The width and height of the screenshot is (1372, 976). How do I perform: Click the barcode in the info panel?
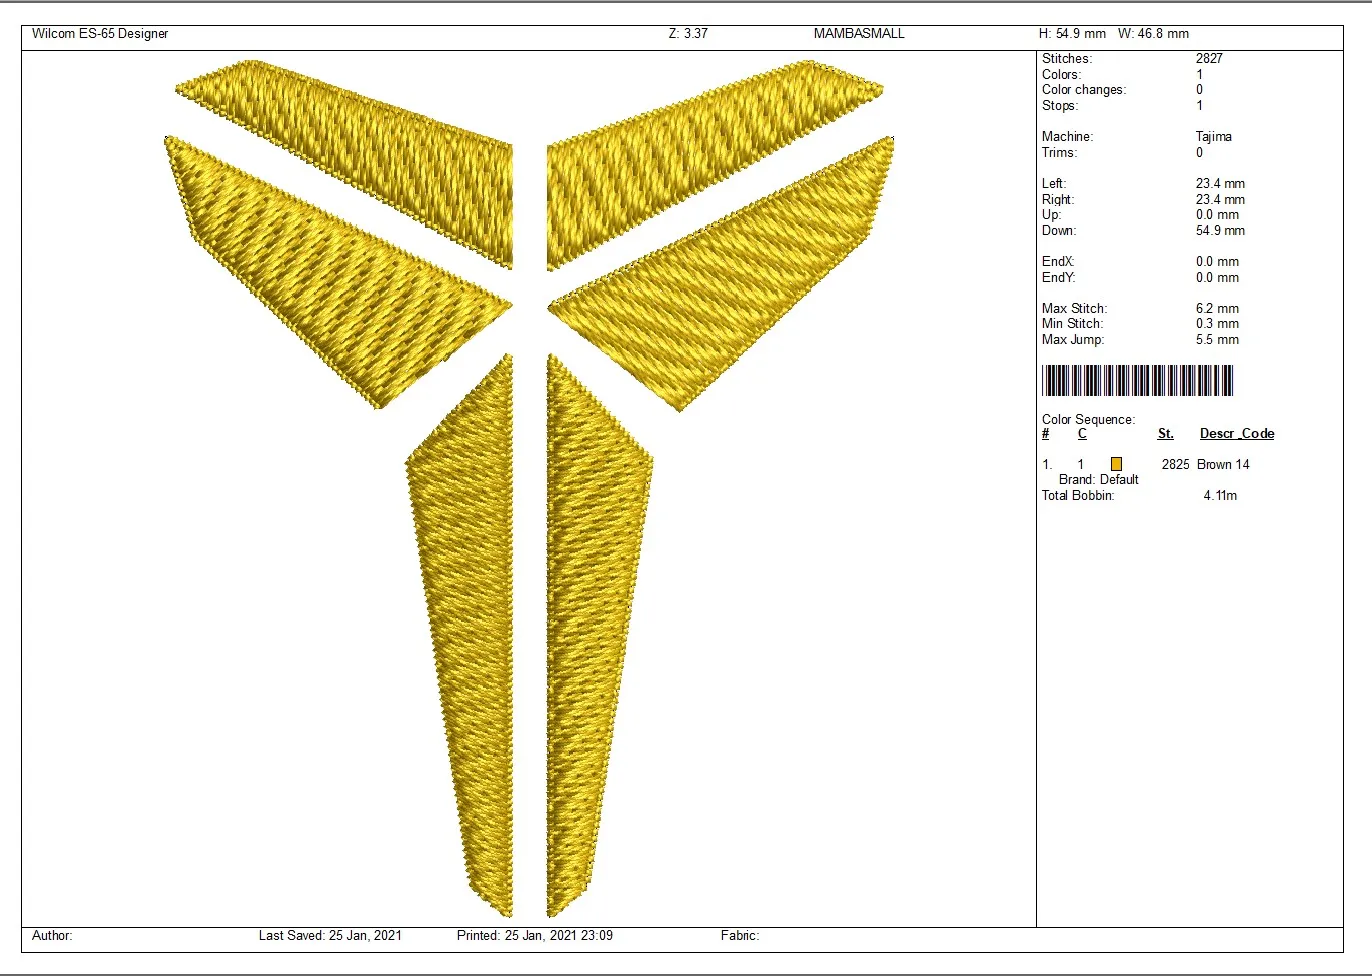[1137, 381]
